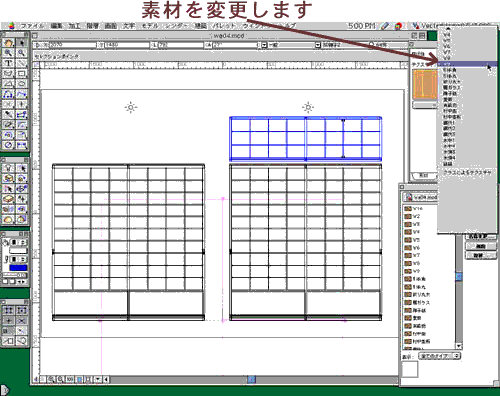Select the Arc tool in tool palette
Screen dimensions: 500x396
click(8, 84)
